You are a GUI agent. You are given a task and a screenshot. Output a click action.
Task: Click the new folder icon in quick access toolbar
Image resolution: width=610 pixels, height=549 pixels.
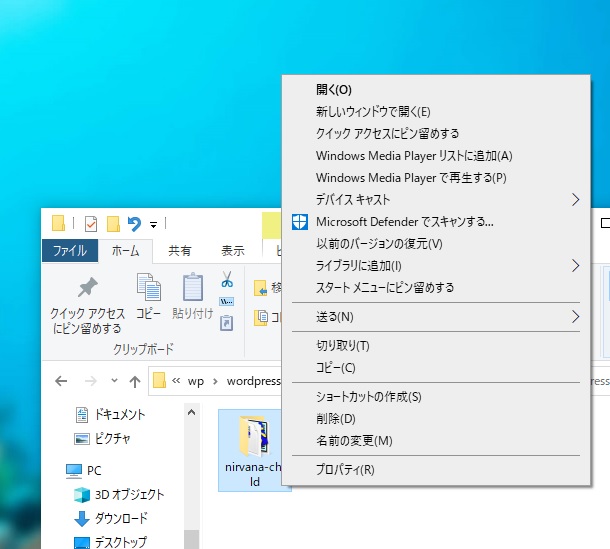113,224
